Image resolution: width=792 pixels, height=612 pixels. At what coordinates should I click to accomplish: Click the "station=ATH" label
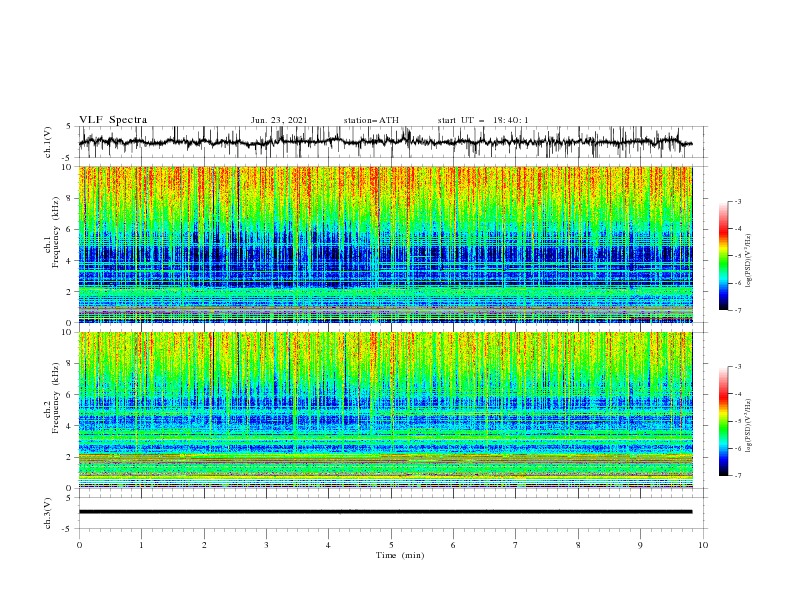point(371,120)
